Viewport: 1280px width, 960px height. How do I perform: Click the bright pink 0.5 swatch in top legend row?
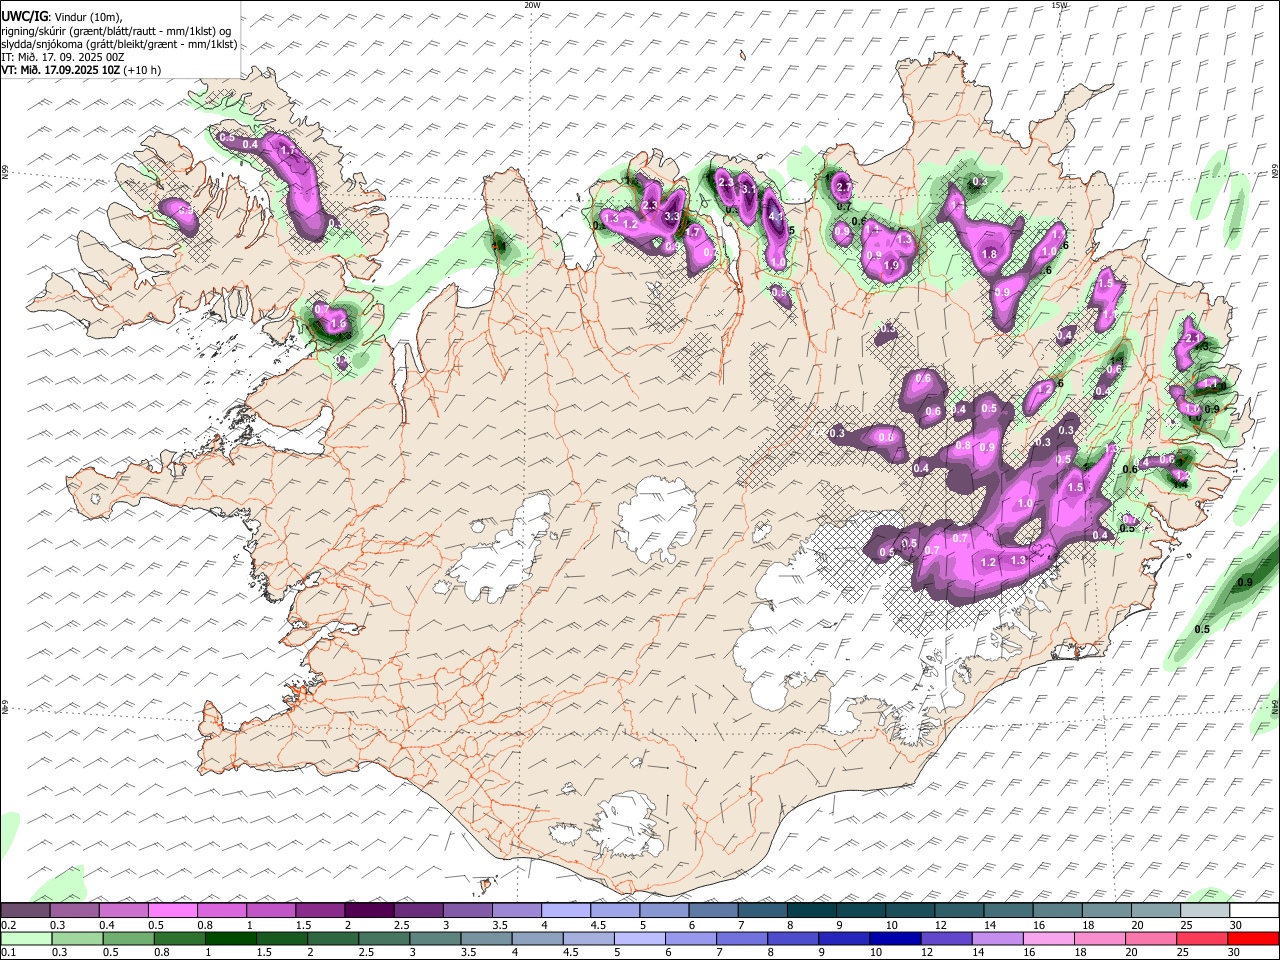(x=172, y=911)
